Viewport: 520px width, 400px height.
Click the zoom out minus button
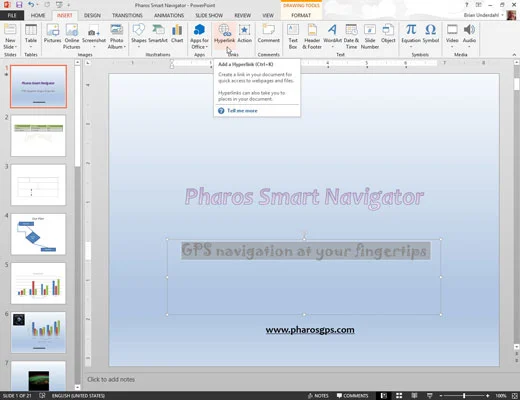pyautogui.click(x=441, y=396)
